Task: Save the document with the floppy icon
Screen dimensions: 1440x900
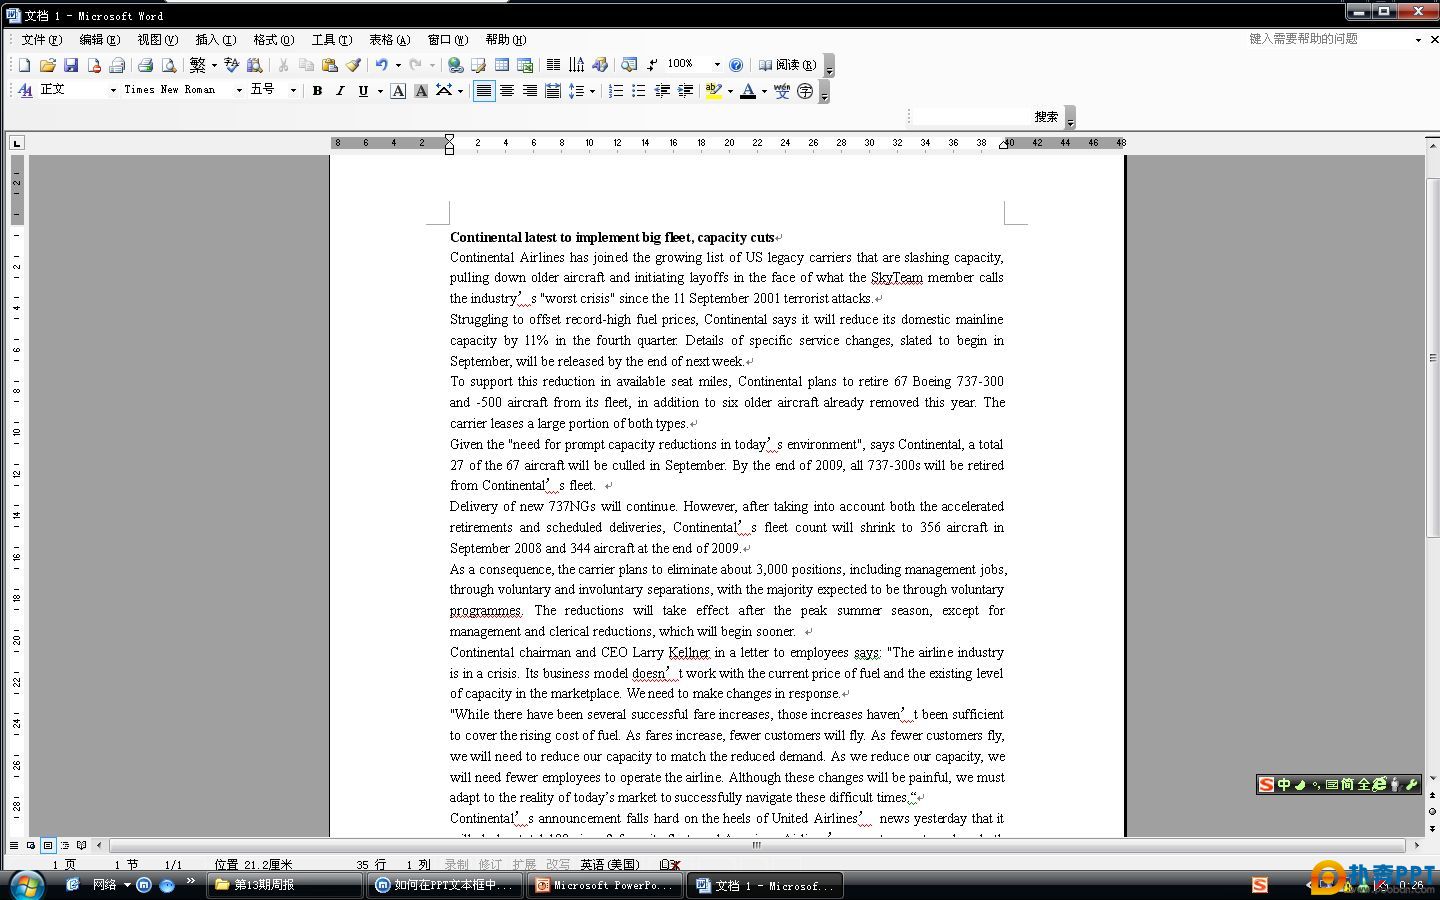Action: (x=71, y=65)
